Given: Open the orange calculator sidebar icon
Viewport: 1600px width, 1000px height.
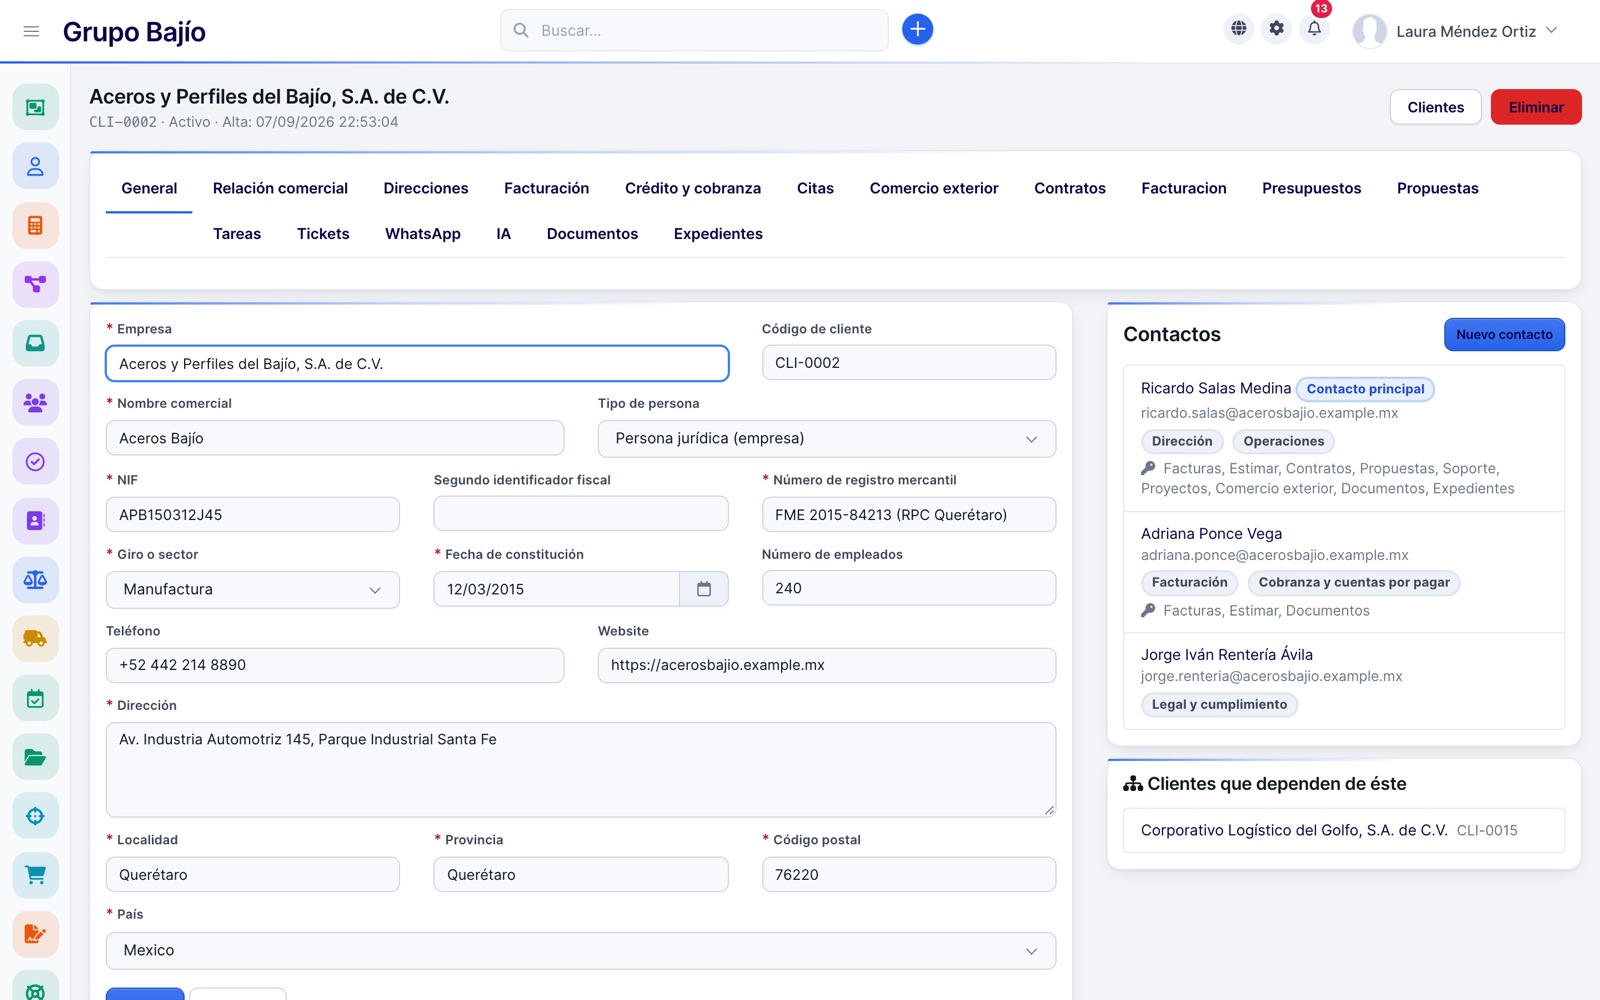Looking at the screenshot, I should click(x=35, y=225).
